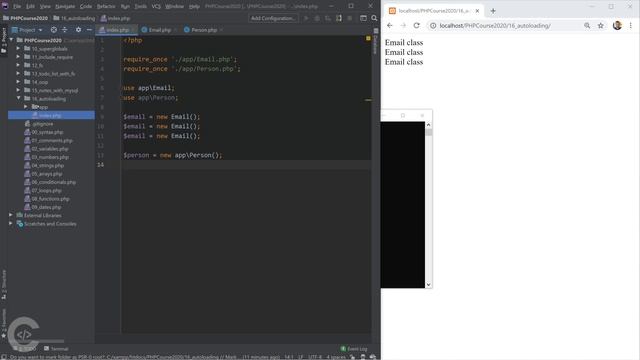The height and width of the screenshot is (360, 640).
Task: Open the Navigate menu
Action: click(x=65, y=7)
